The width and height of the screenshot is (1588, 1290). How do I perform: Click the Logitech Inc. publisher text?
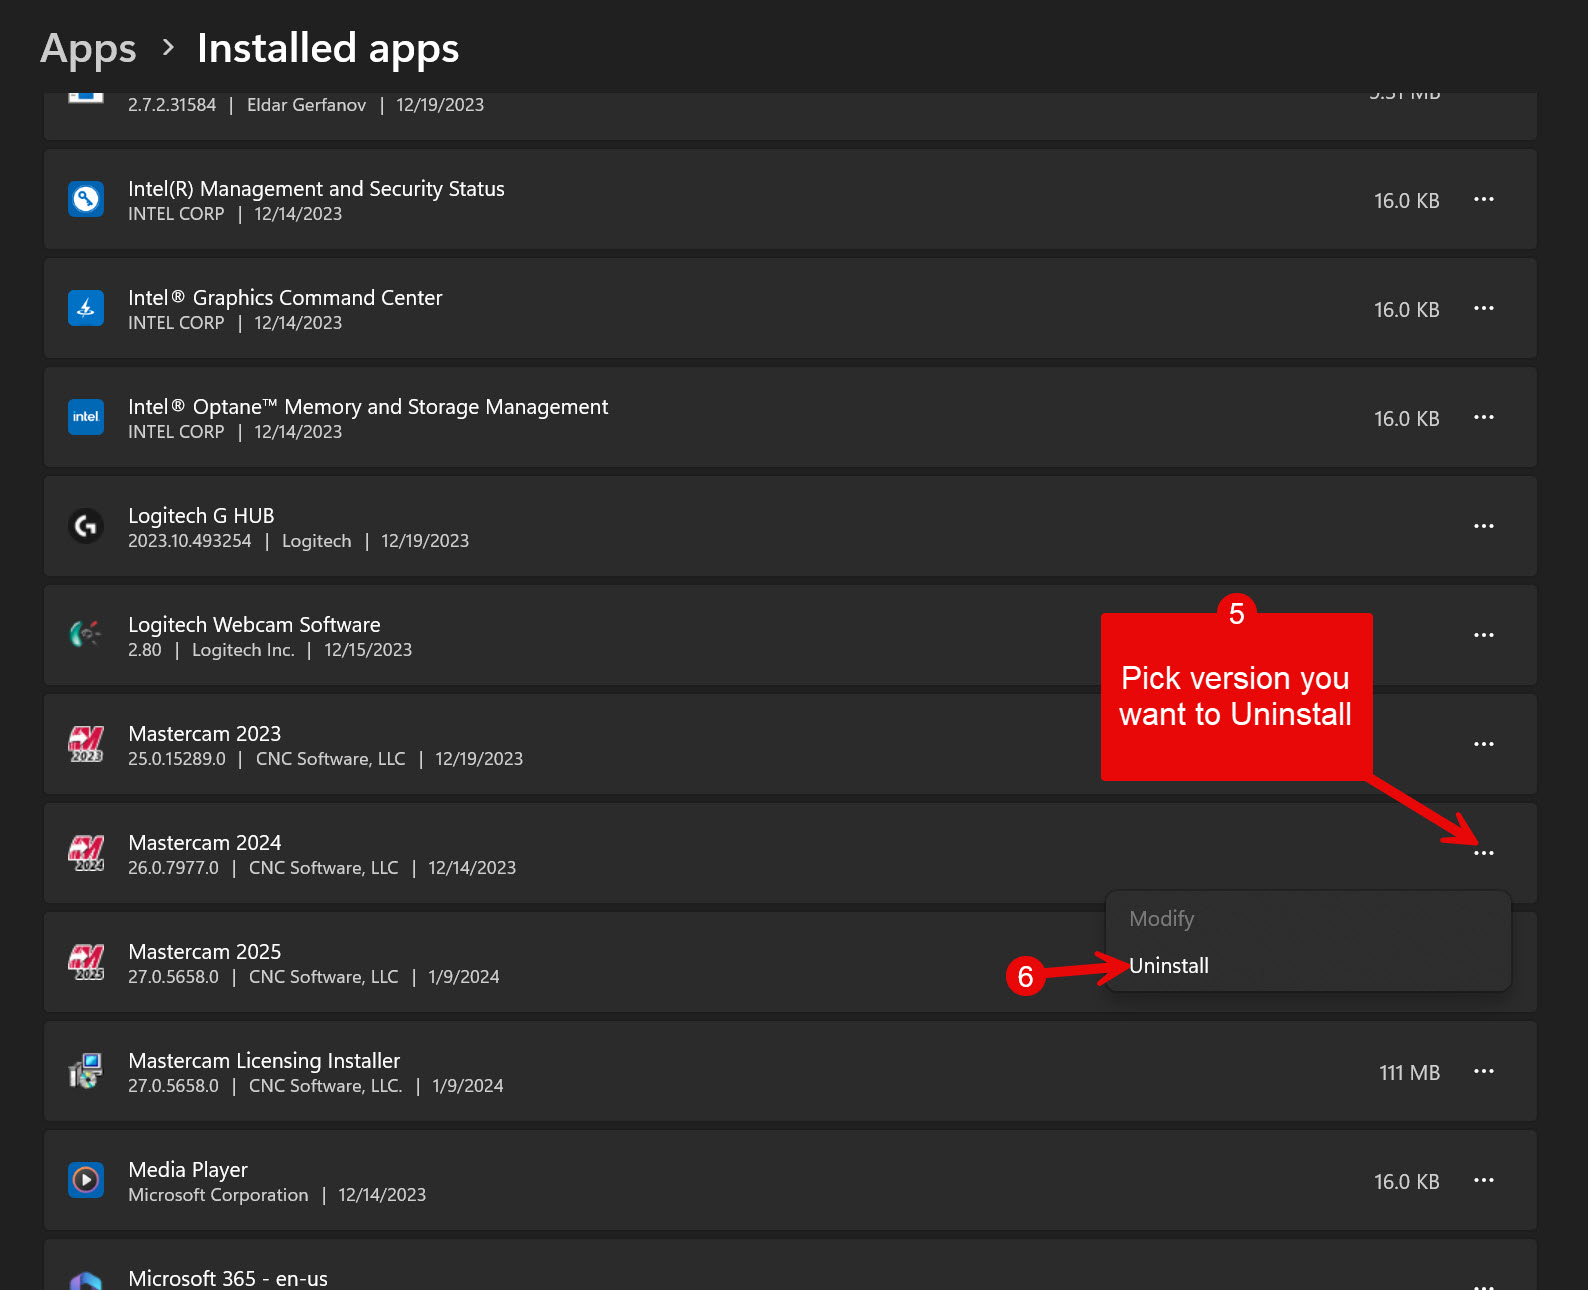tap(243, 650)
